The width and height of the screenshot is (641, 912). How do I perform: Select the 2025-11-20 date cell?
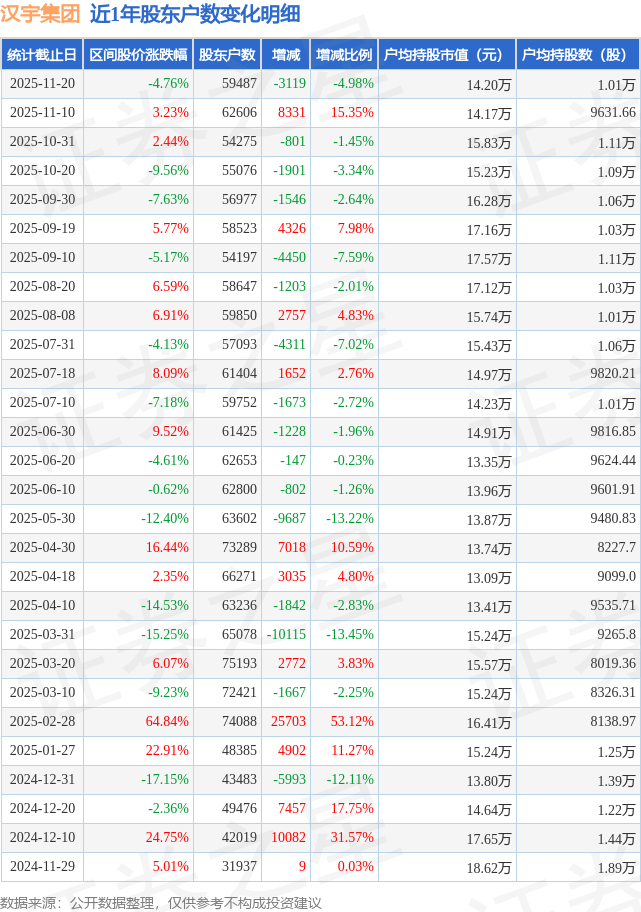click(x=42, y=84)
